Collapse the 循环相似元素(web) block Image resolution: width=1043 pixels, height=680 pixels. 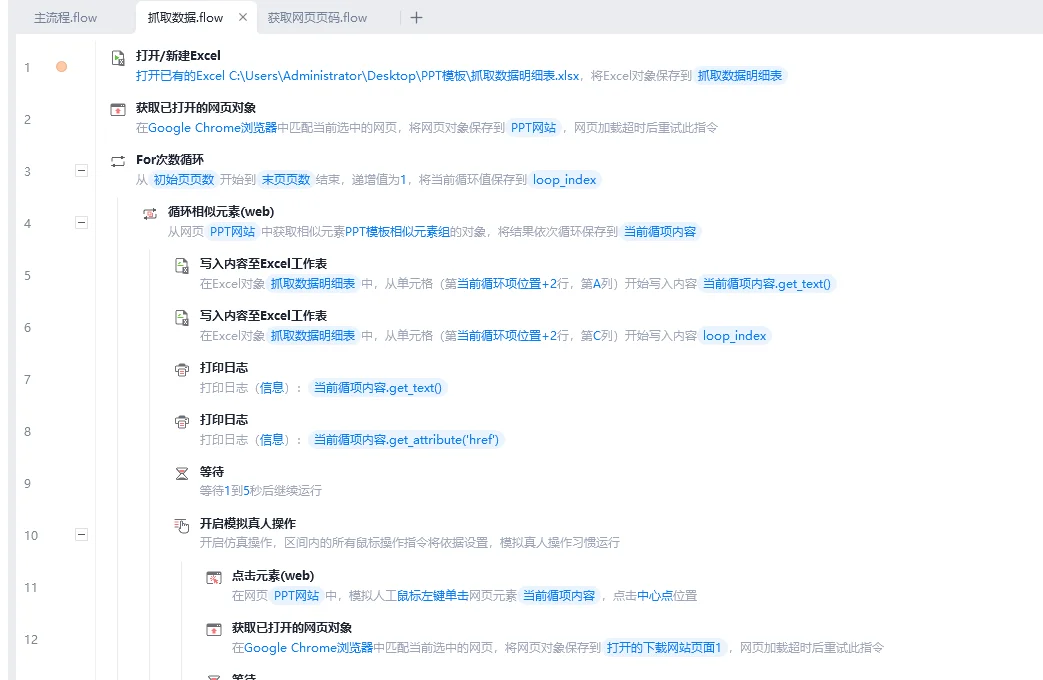[x=81, y=223]
